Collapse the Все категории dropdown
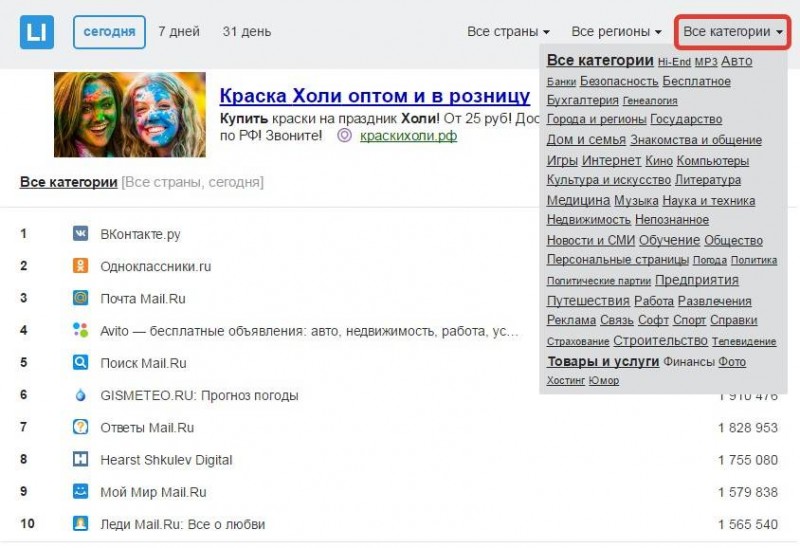This screenshot has width=800, height=548. [x=733, y=32]
